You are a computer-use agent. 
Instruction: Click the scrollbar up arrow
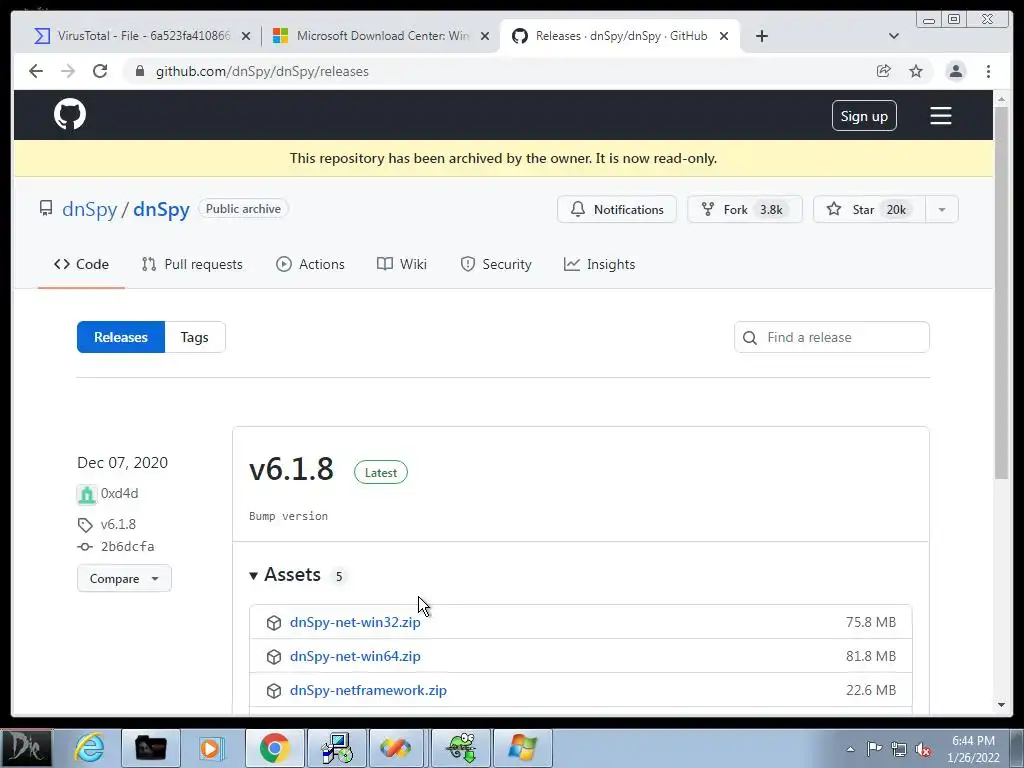click(x=1001, y=99)
